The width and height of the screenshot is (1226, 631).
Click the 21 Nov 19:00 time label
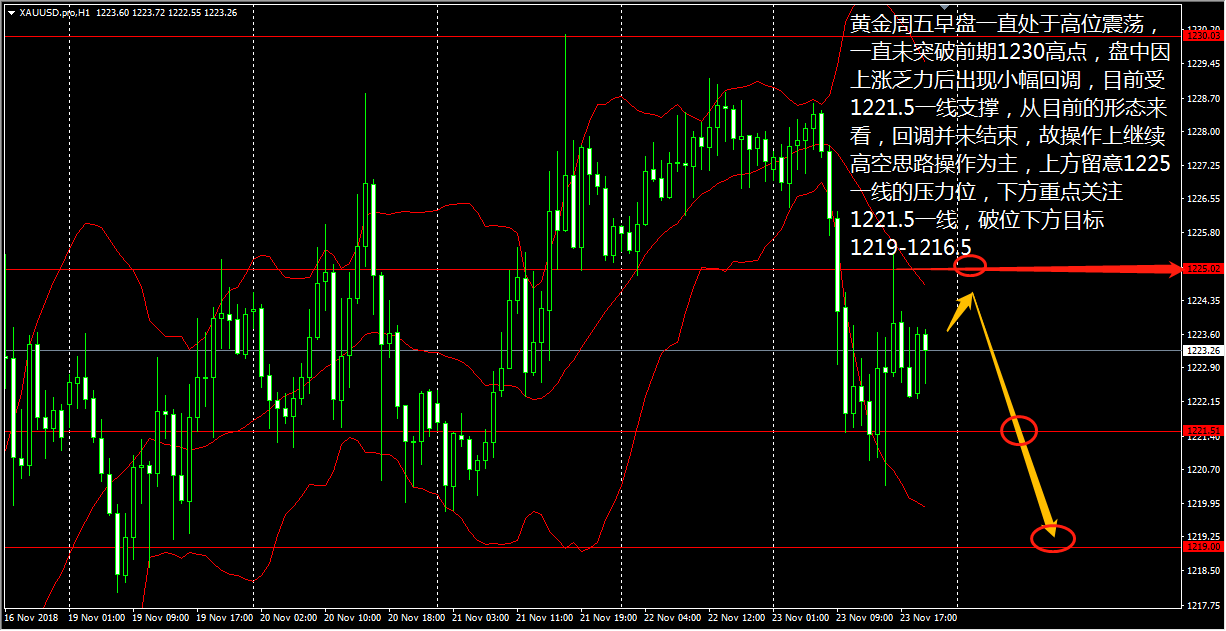[610, 618]
